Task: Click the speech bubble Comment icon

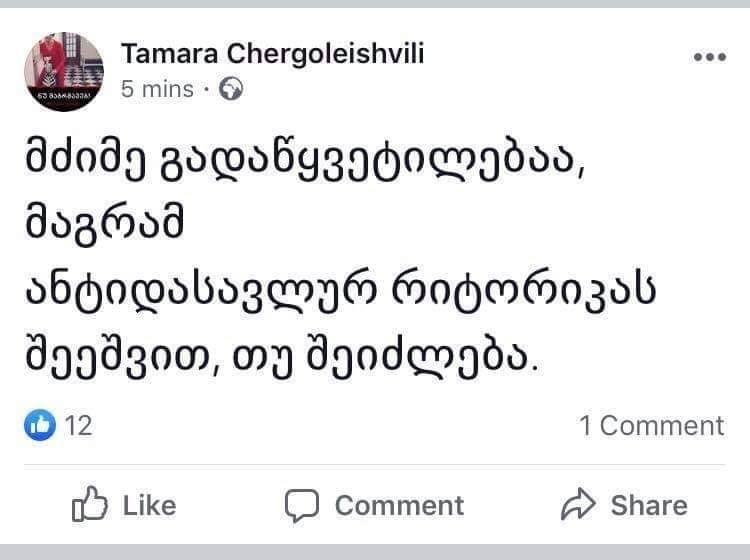Action: pos(301,505)
